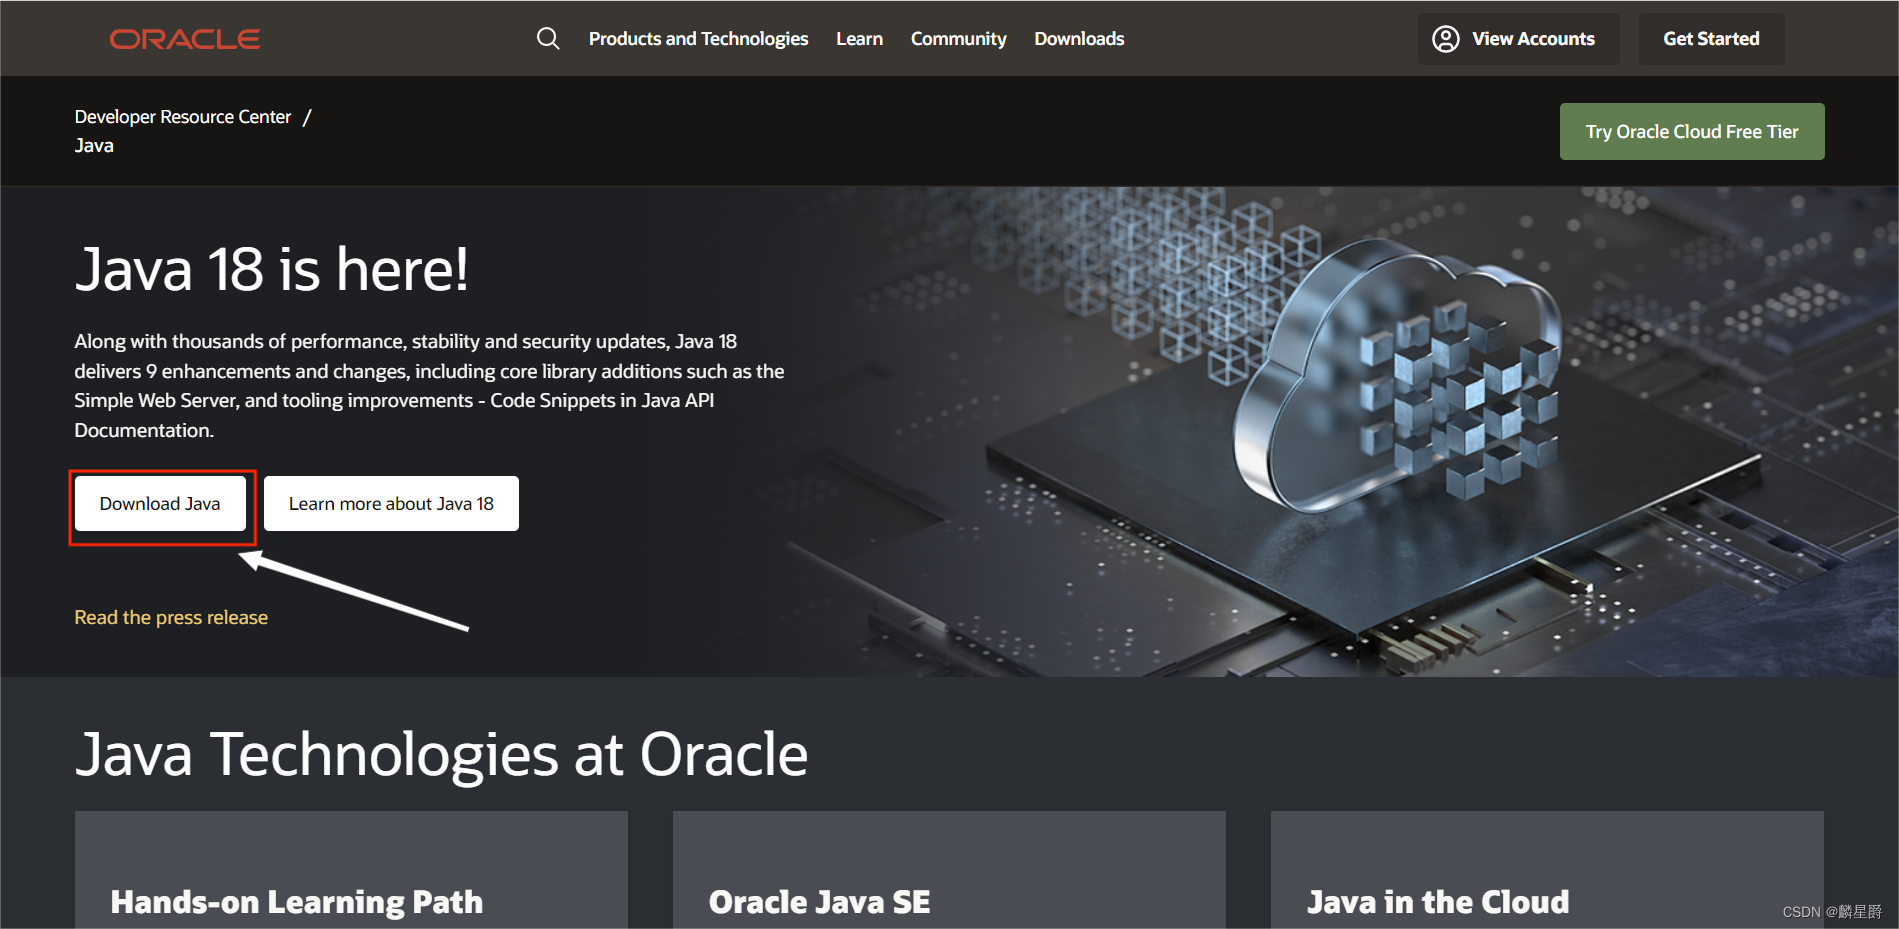Open the search magnifier icon
Screen dimensions: 1899x929
click(x=548, y=39)
